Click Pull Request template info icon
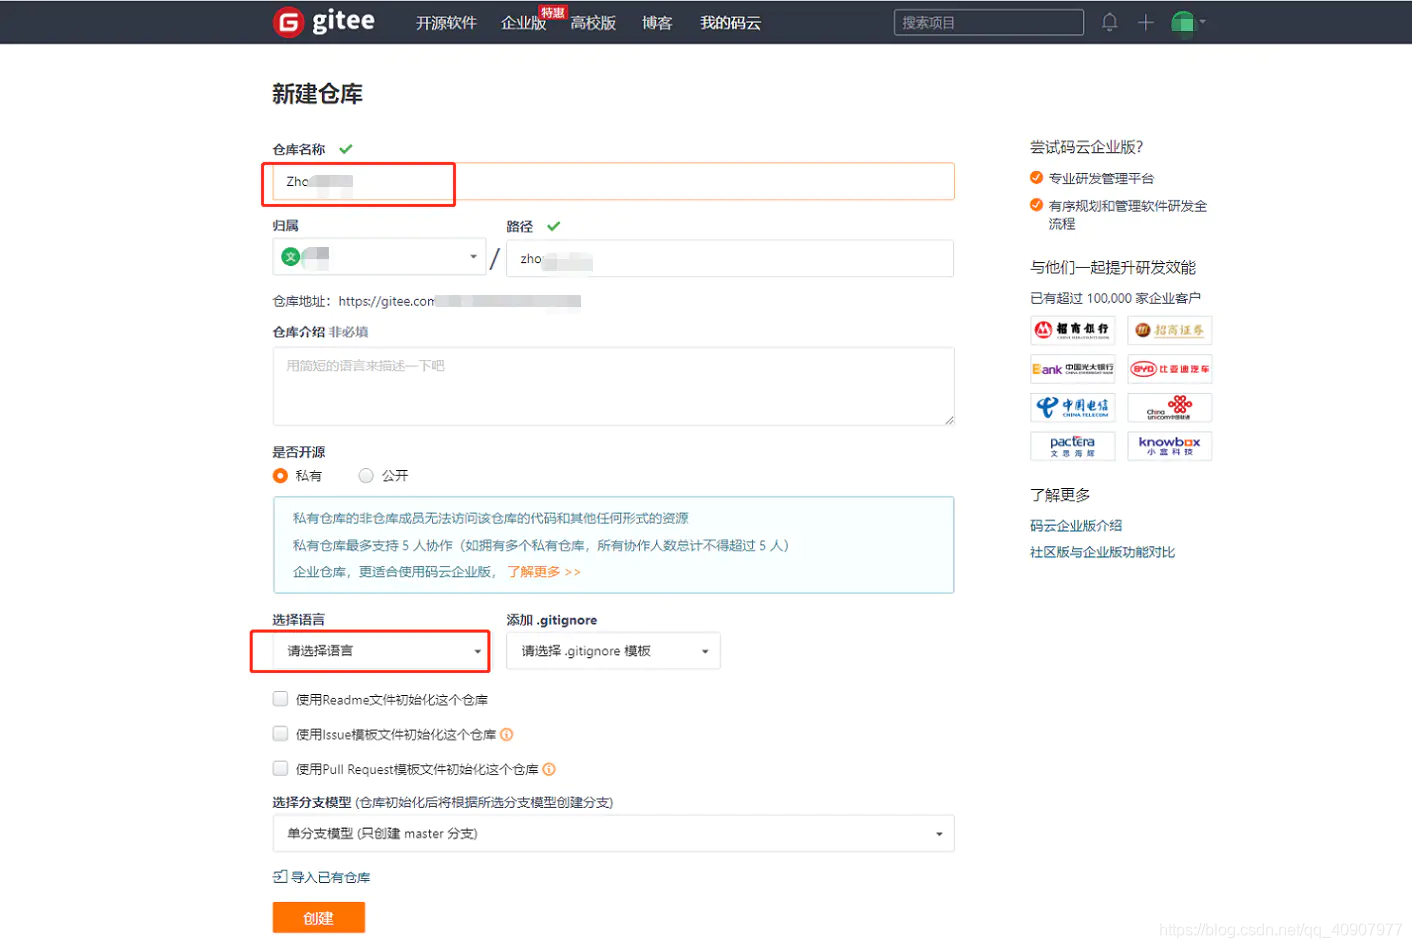This screenshot has width=1412, height=948. click(549, 769)
